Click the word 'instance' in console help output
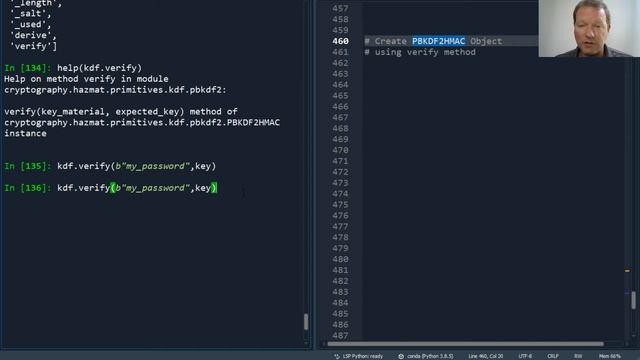Screen dimensions: 640x360 click(x=25, y=133)
